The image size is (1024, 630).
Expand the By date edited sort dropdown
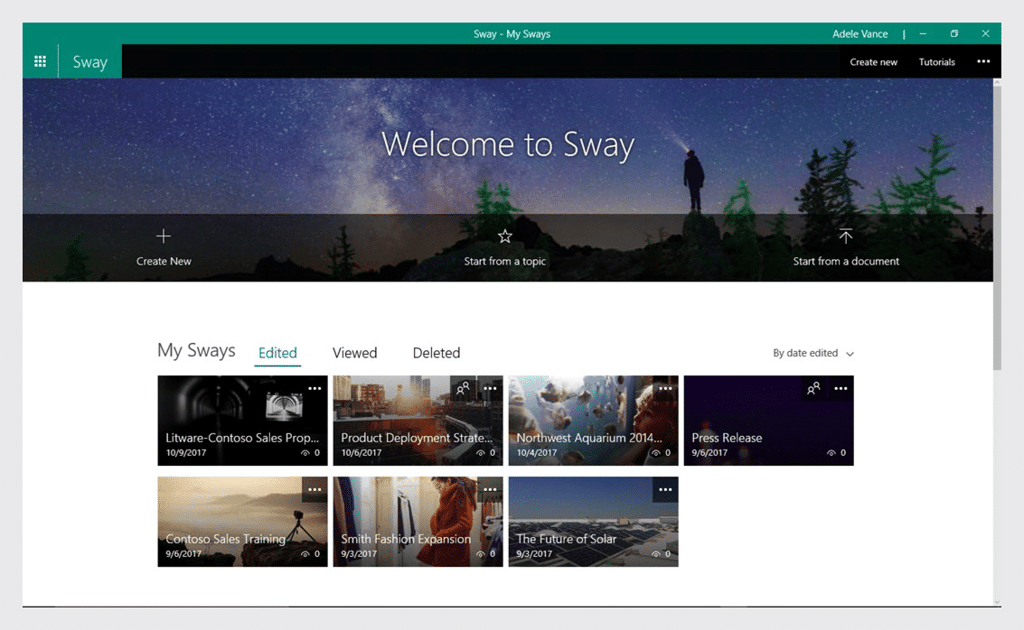(813, 353)
